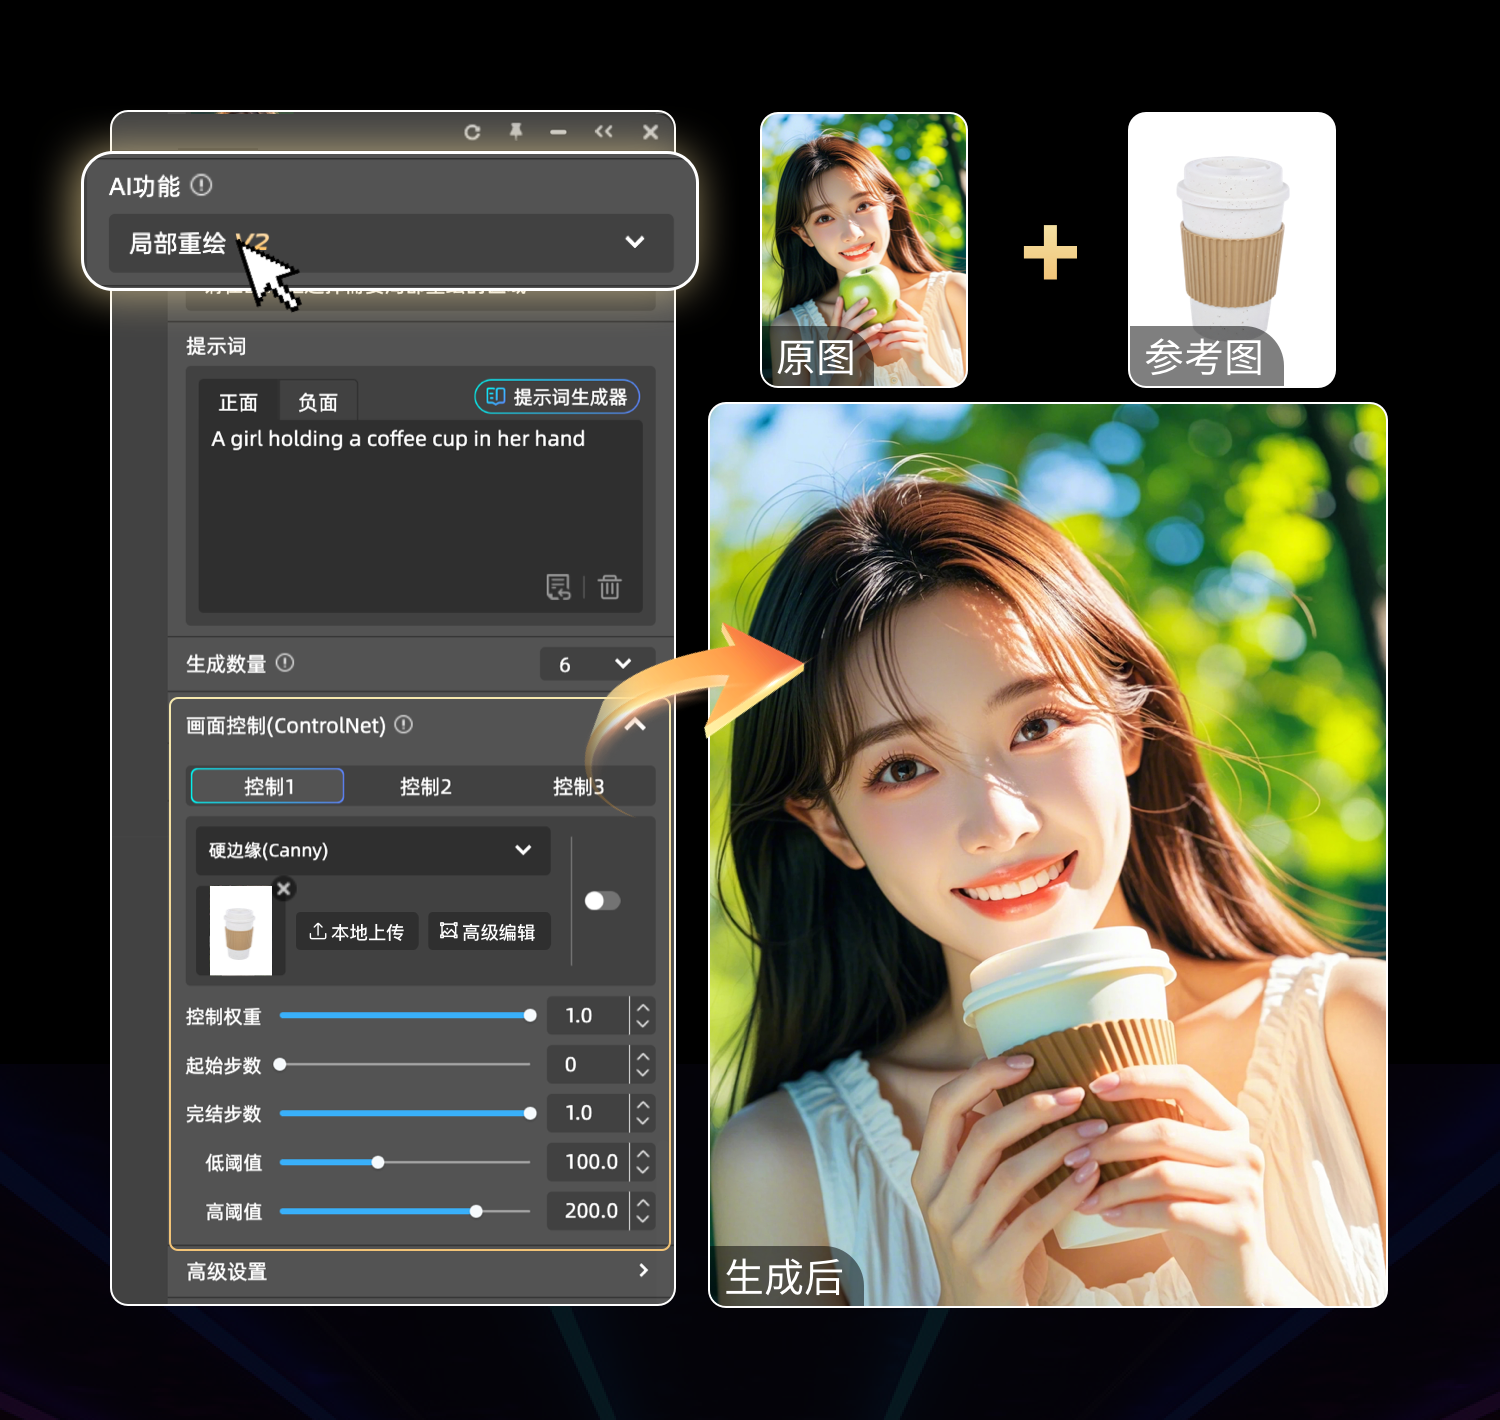
Task: Click the trash icon to clear prompt
Action: pyautogui.click(x=609, y=587)
